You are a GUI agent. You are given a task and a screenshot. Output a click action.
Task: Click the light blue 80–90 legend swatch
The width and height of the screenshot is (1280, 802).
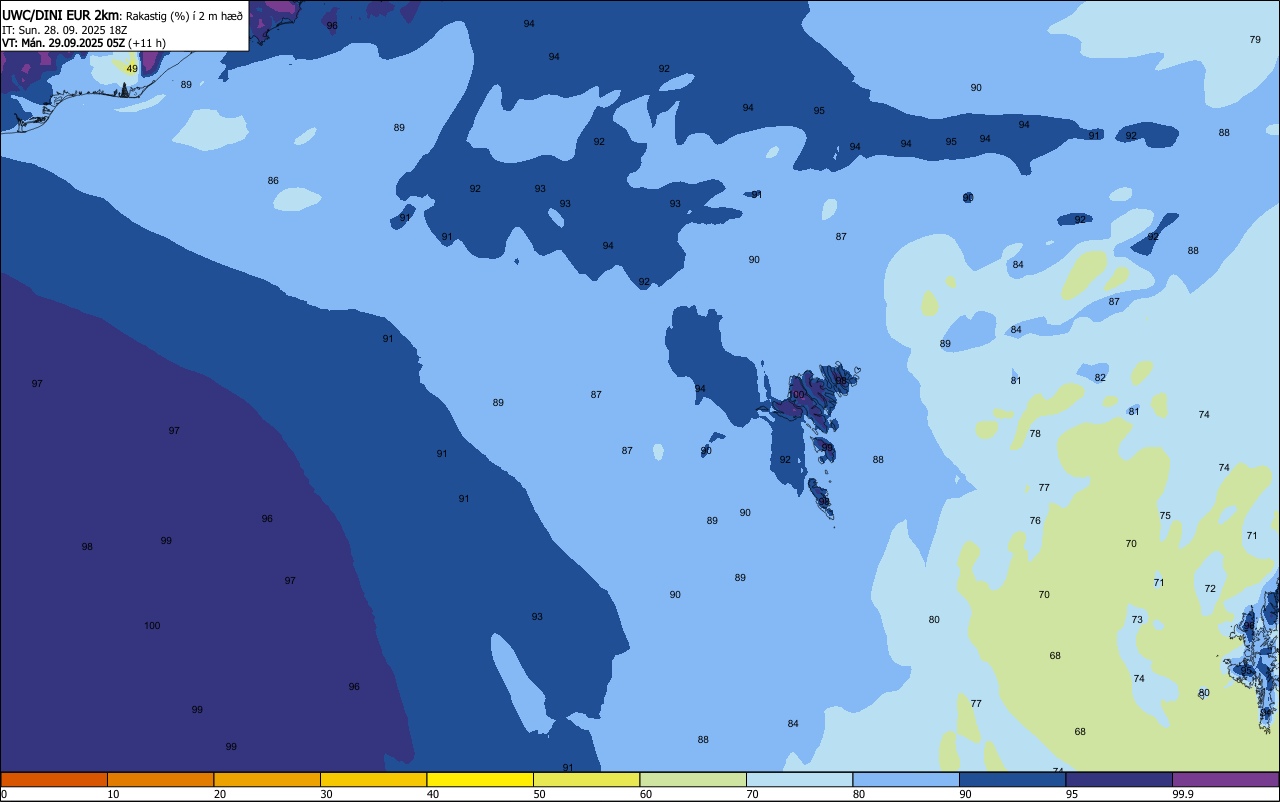point(906,779)
